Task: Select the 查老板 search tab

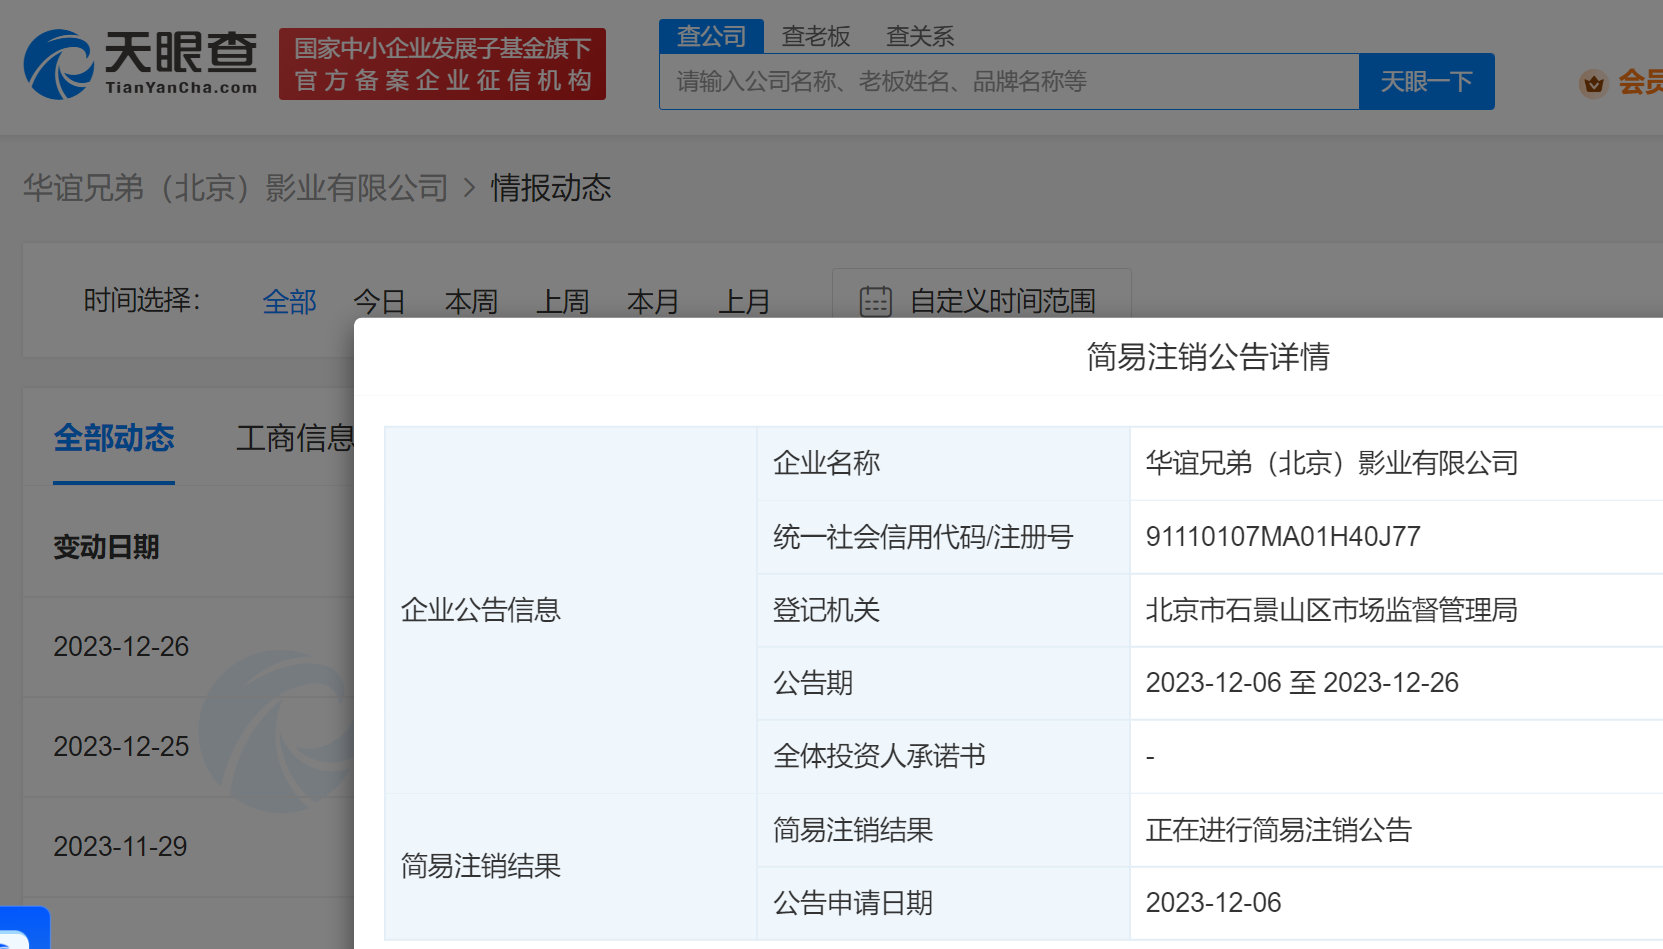Action: [x=816, y=36]
